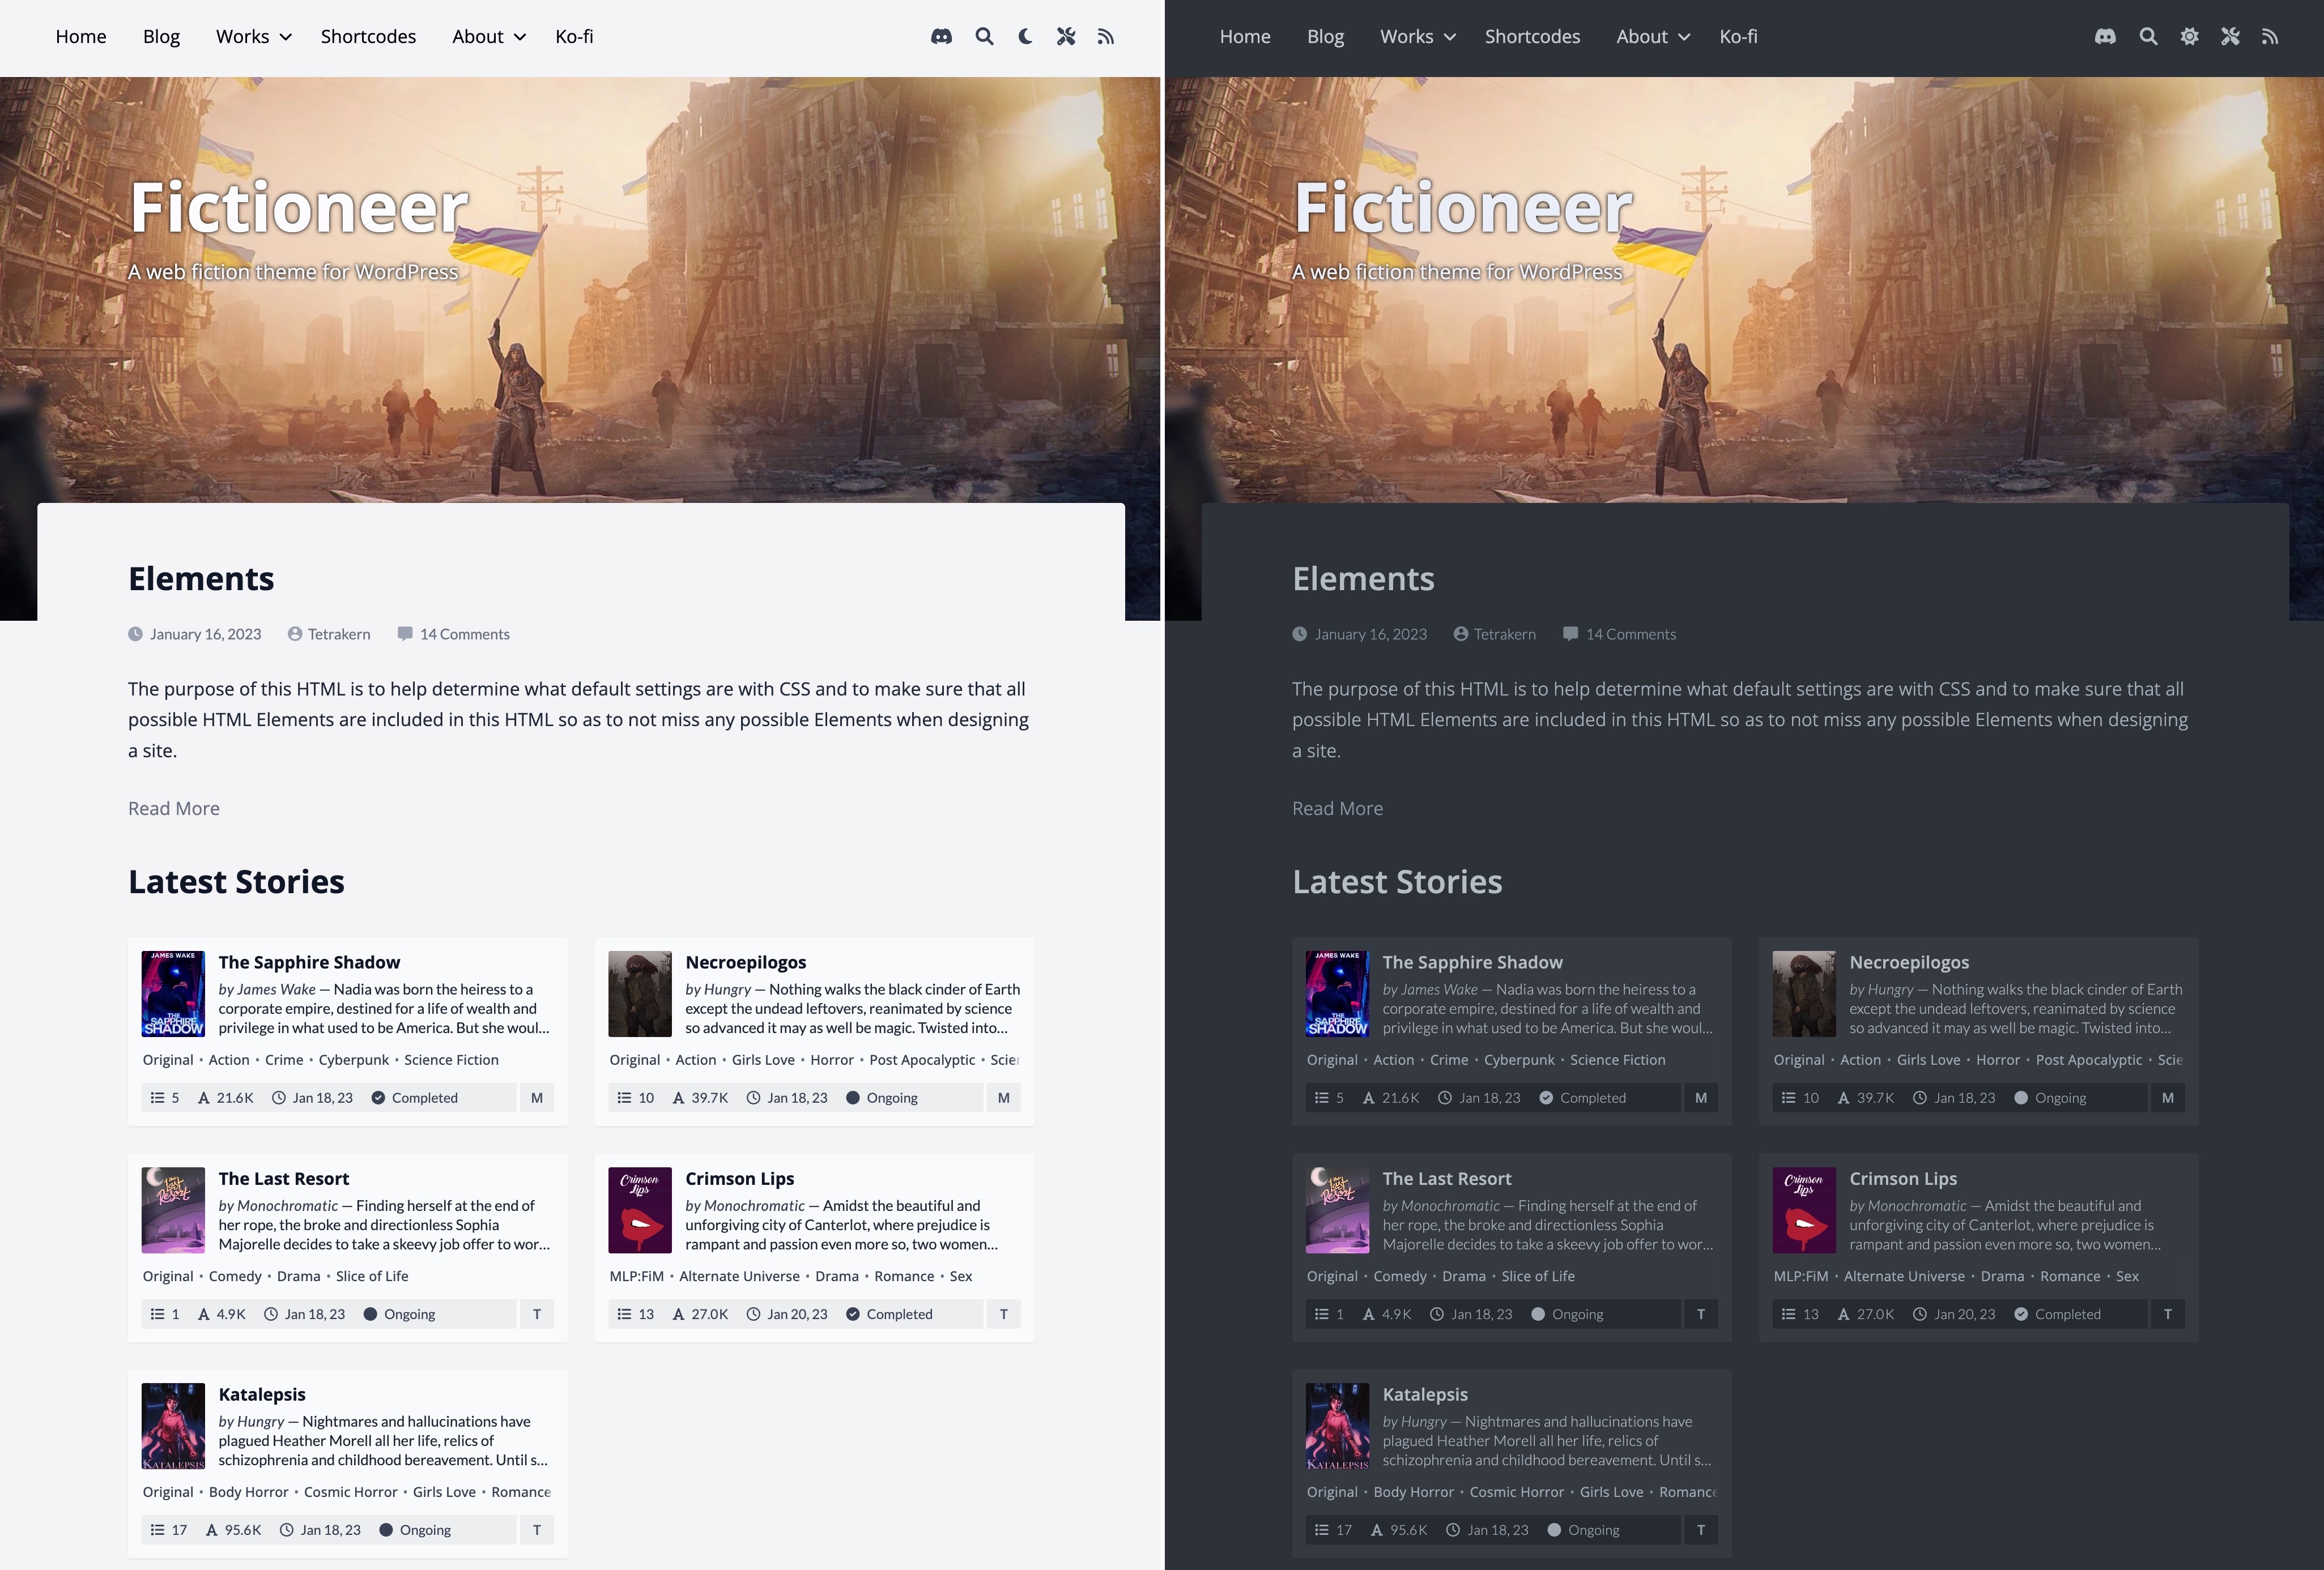Expand Works dropdown in dark header
2324x1570 pixels.
click(1417, 37)
